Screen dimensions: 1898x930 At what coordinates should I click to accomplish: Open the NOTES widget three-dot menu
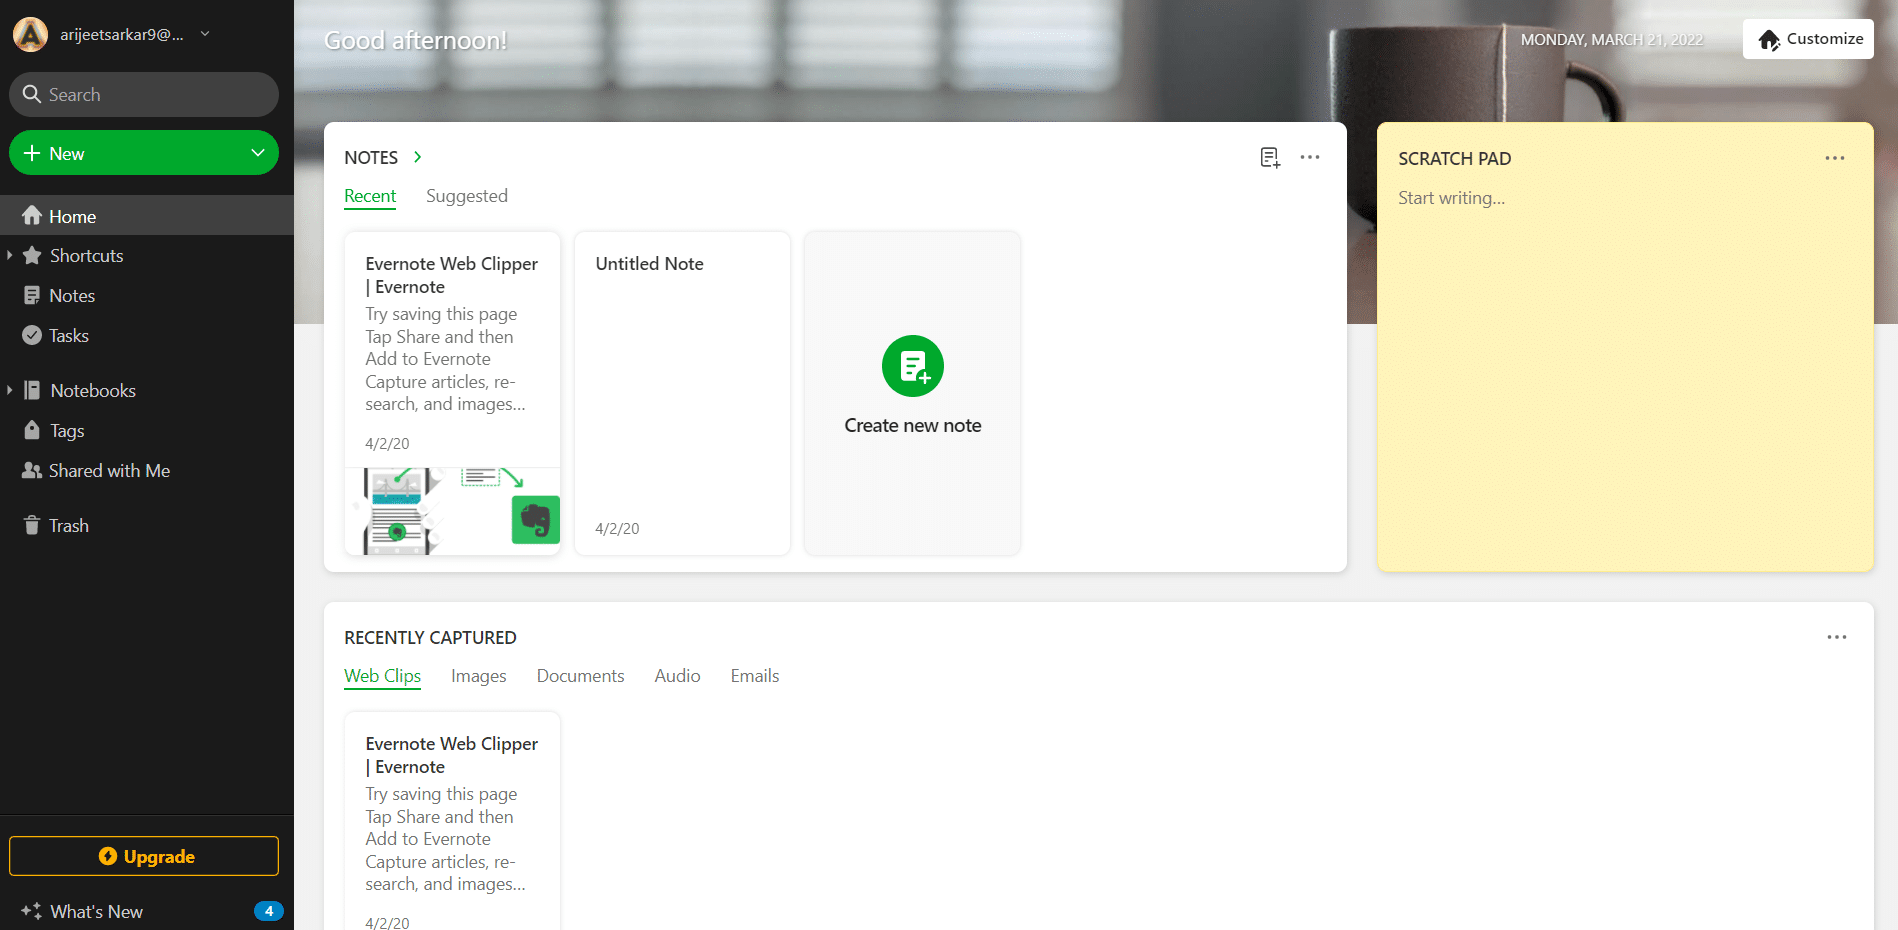1310,157
